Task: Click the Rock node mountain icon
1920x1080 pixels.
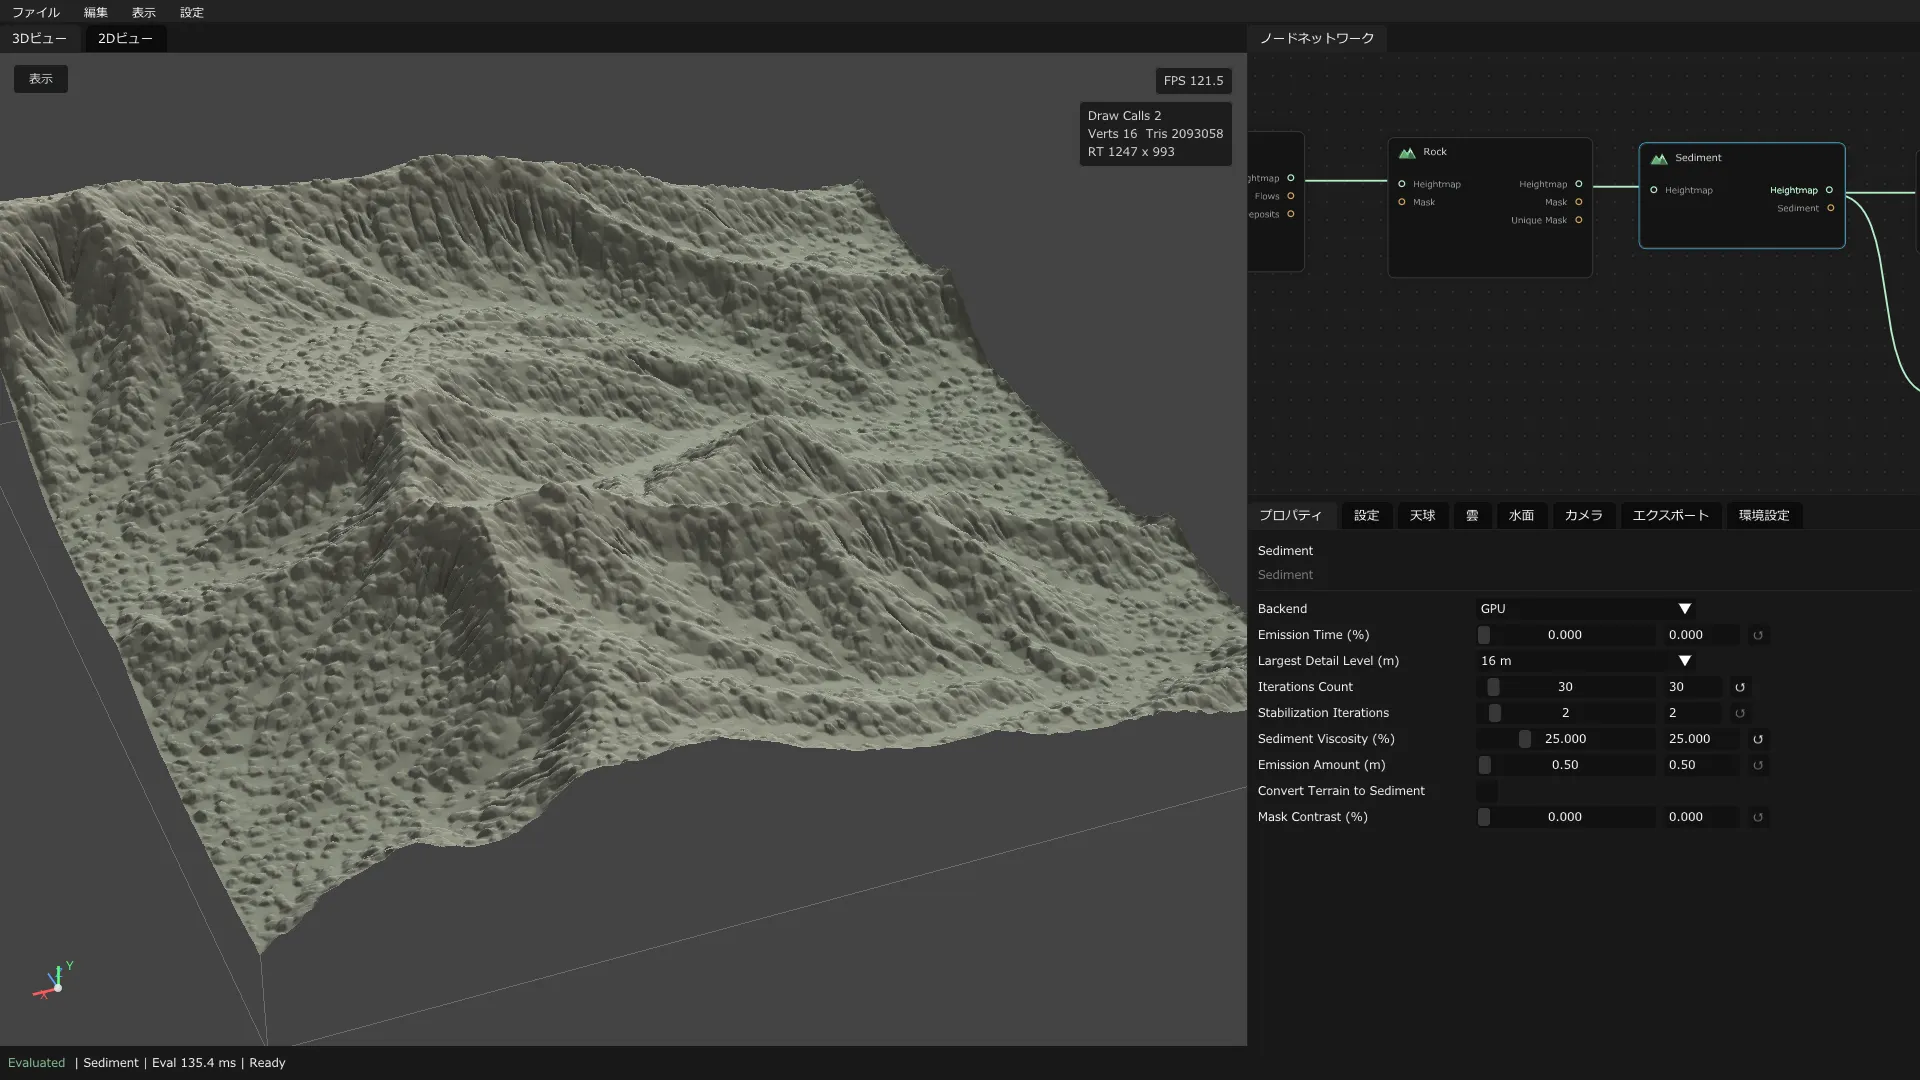Action: tap(1407, 152)
